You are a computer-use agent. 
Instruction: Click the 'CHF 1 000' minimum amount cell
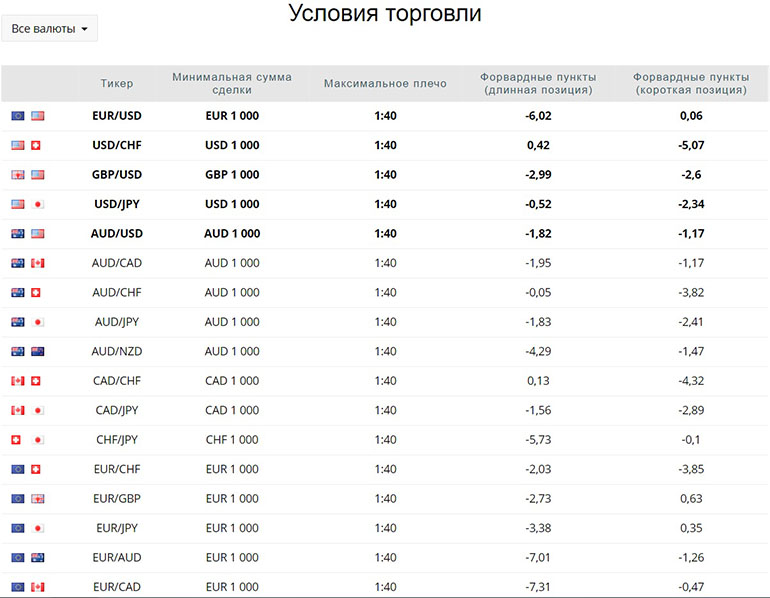pyautogui.click(x=232, y=440)
